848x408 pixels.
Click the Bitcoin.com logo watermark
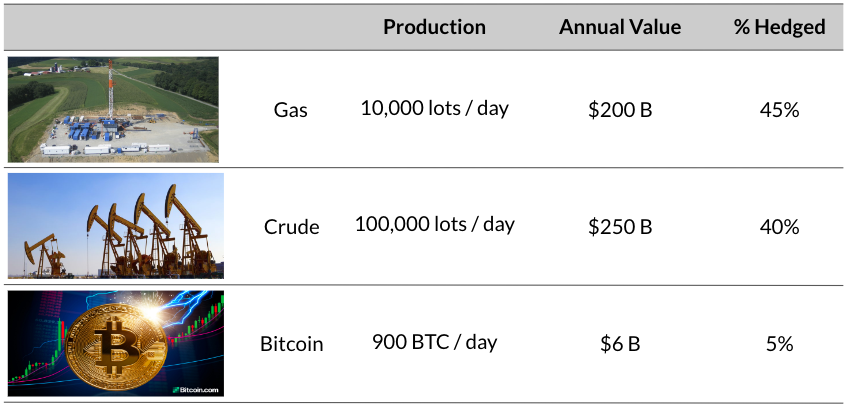click(195, 390)
